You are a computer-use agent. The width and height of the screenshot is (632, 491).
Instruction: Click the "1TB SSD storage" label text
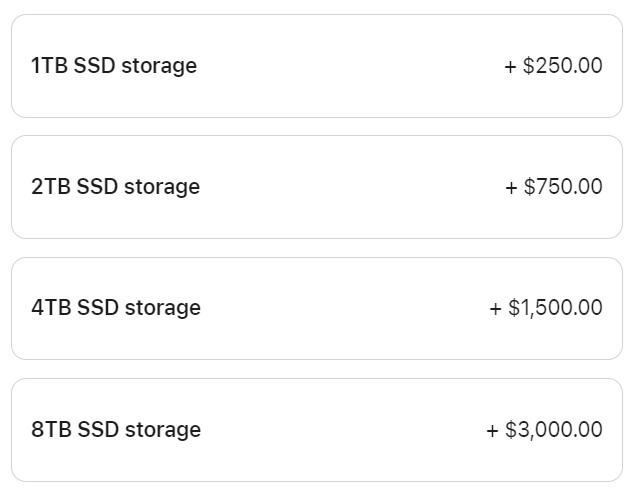[x=114, y=66]
